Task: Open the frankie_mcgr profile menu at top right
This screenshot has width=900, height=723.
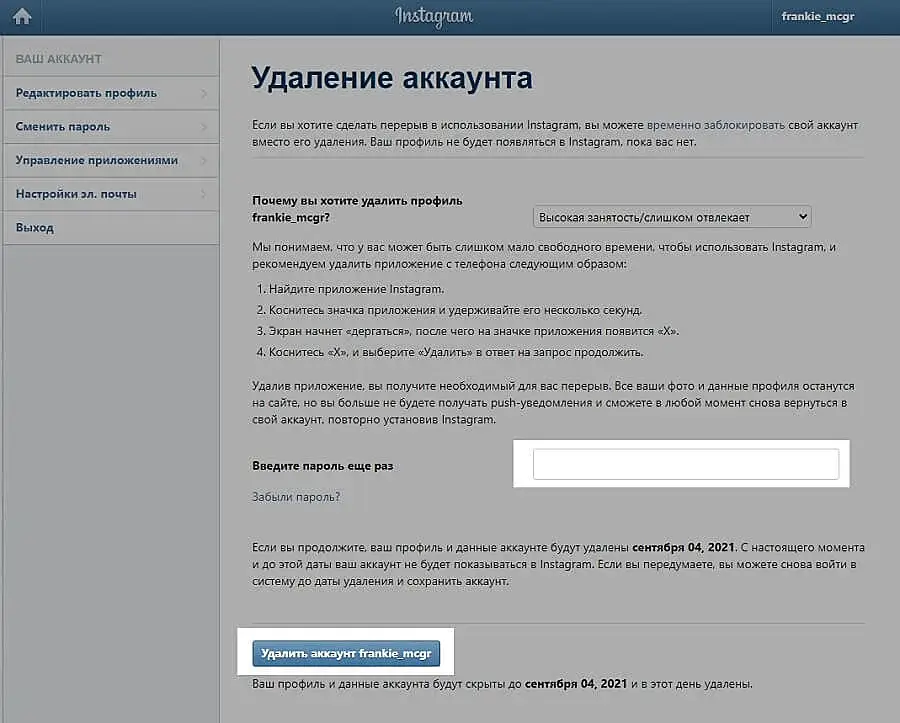Action: [817, 17]
